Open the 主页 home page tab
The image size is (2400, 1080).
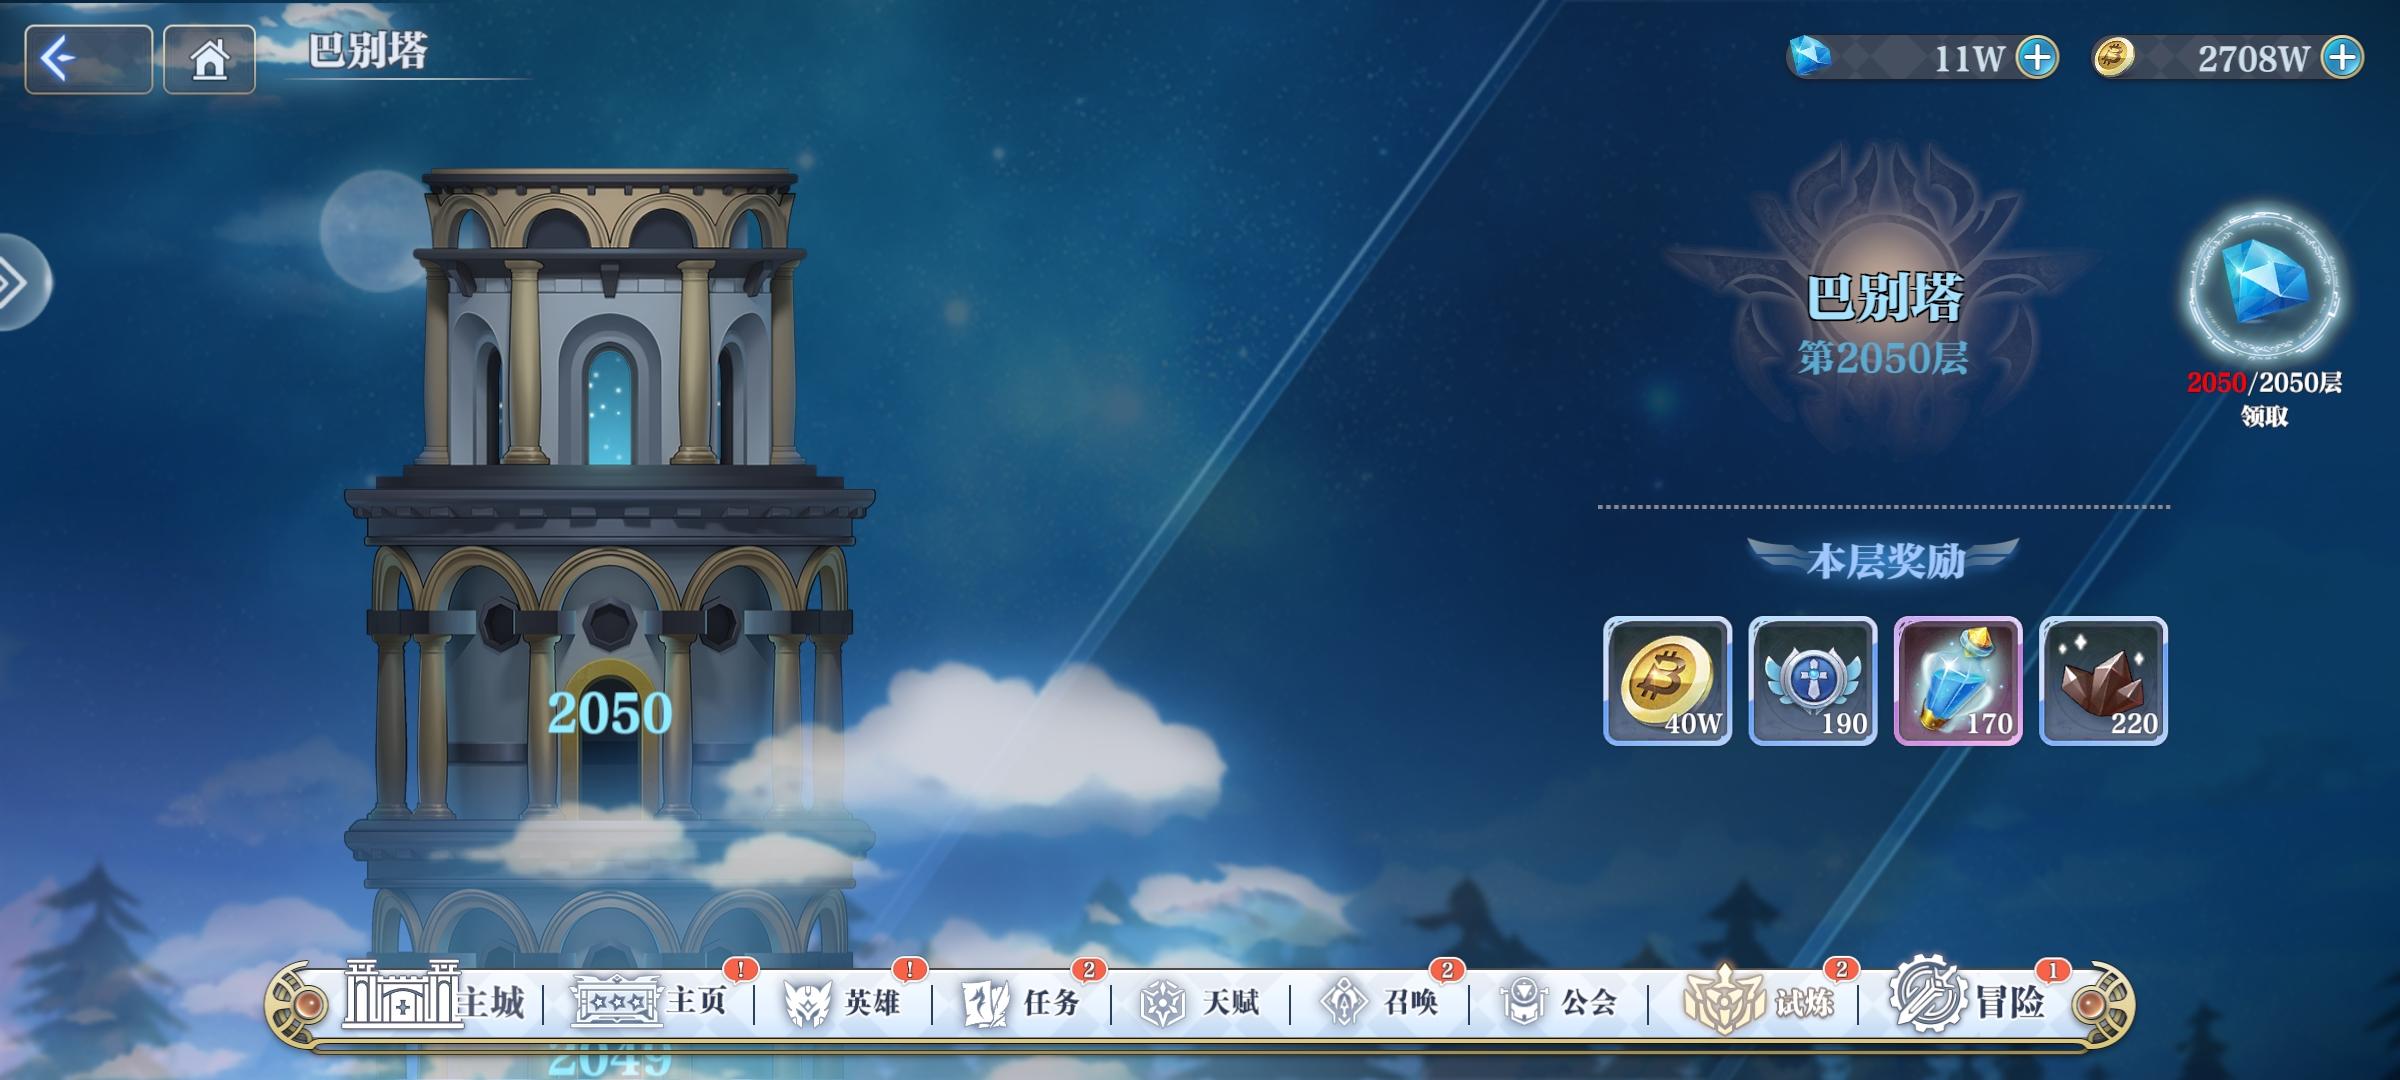click(x=650, y=1000)
